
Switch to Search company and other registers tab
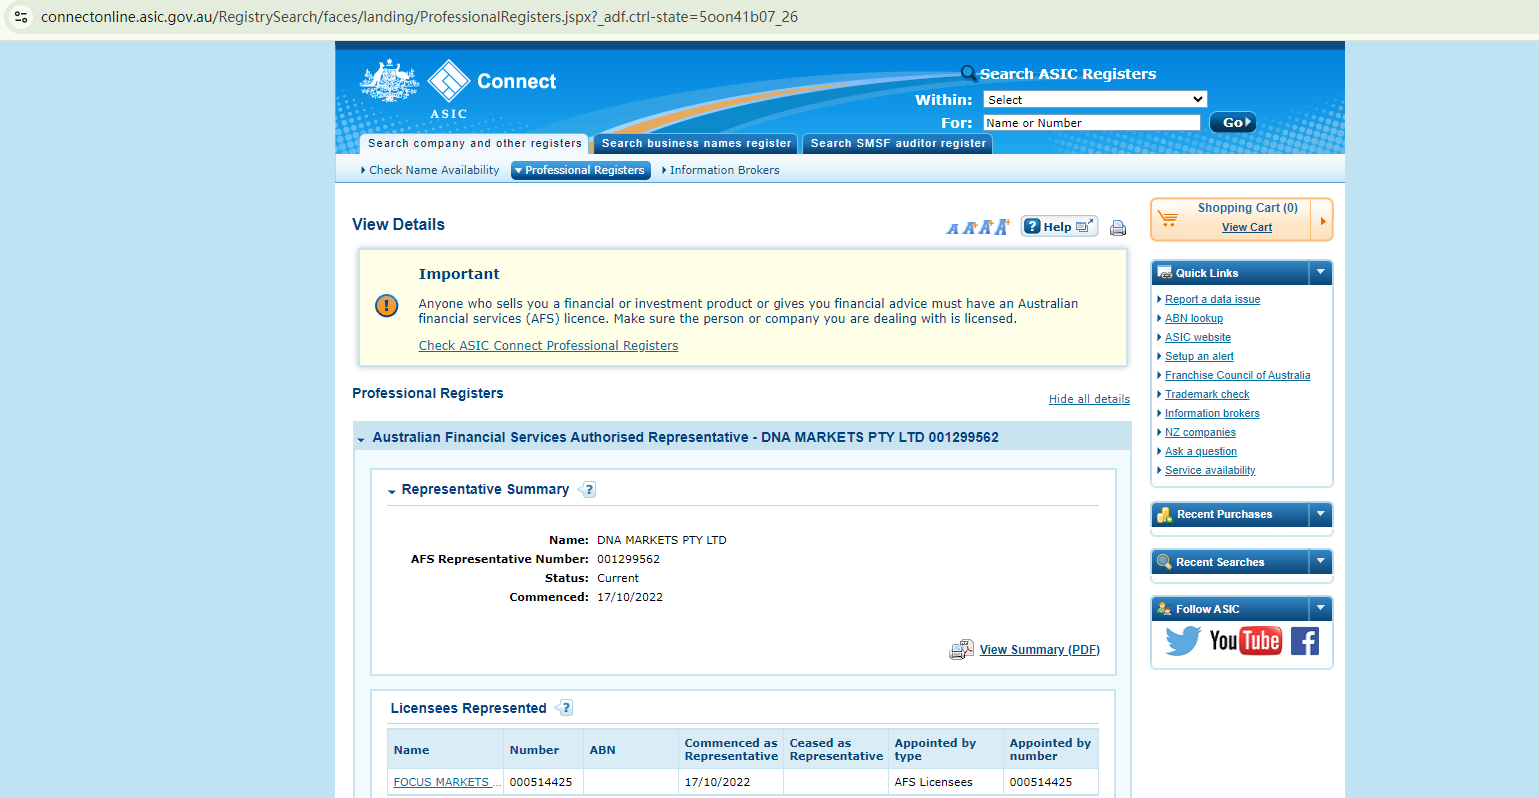(474, 143)
